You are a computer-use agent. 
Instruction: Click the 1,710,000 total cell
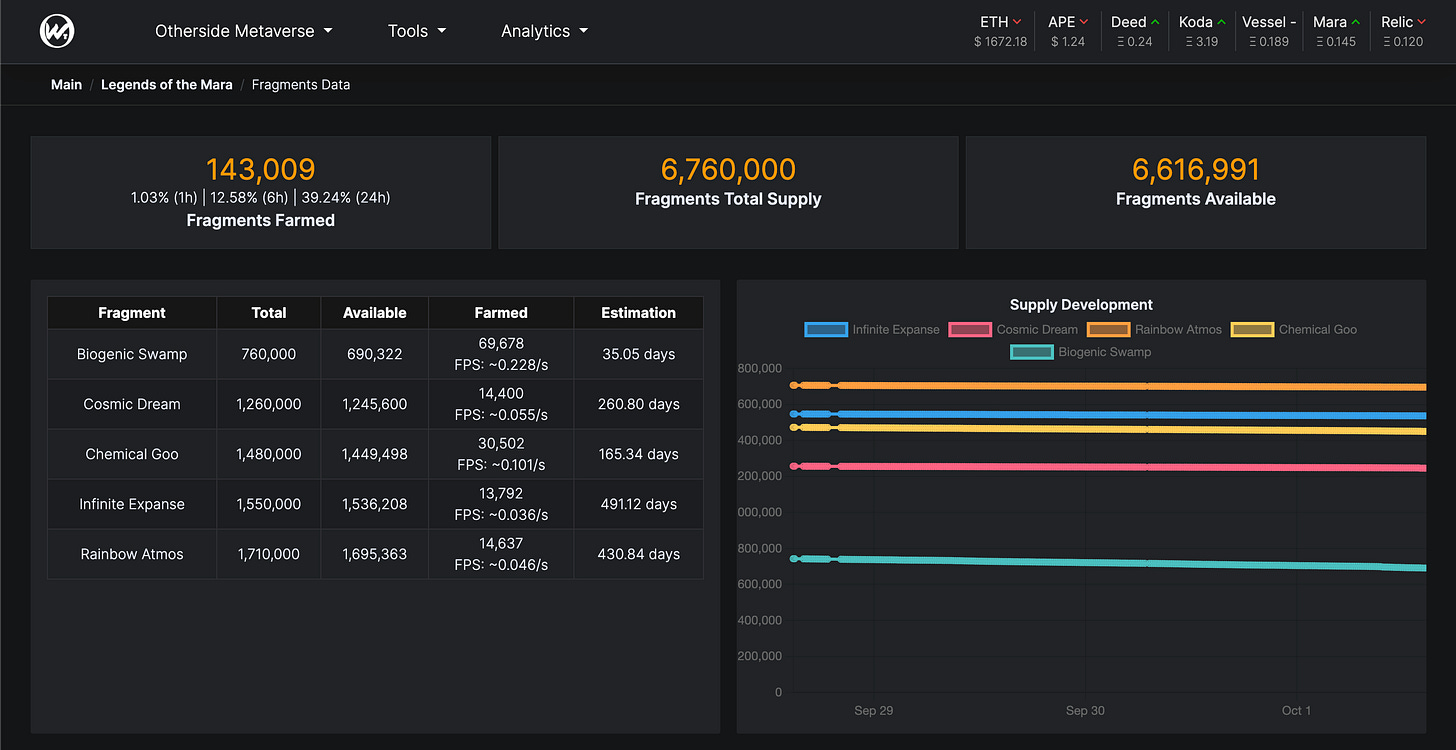(269, 554)
